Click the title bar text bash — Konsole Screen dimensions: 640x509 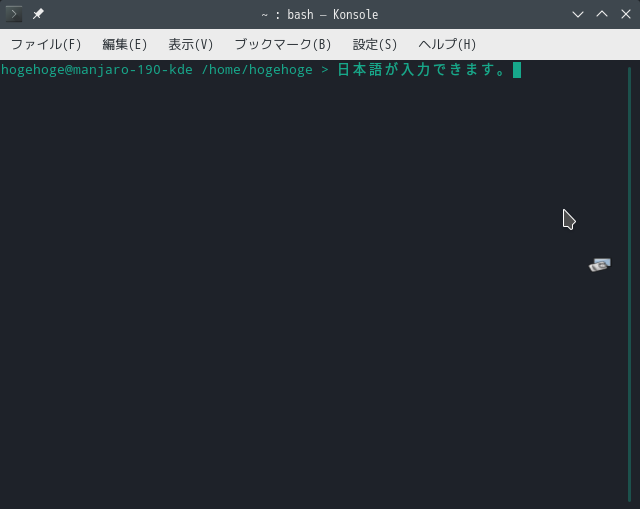333,15
